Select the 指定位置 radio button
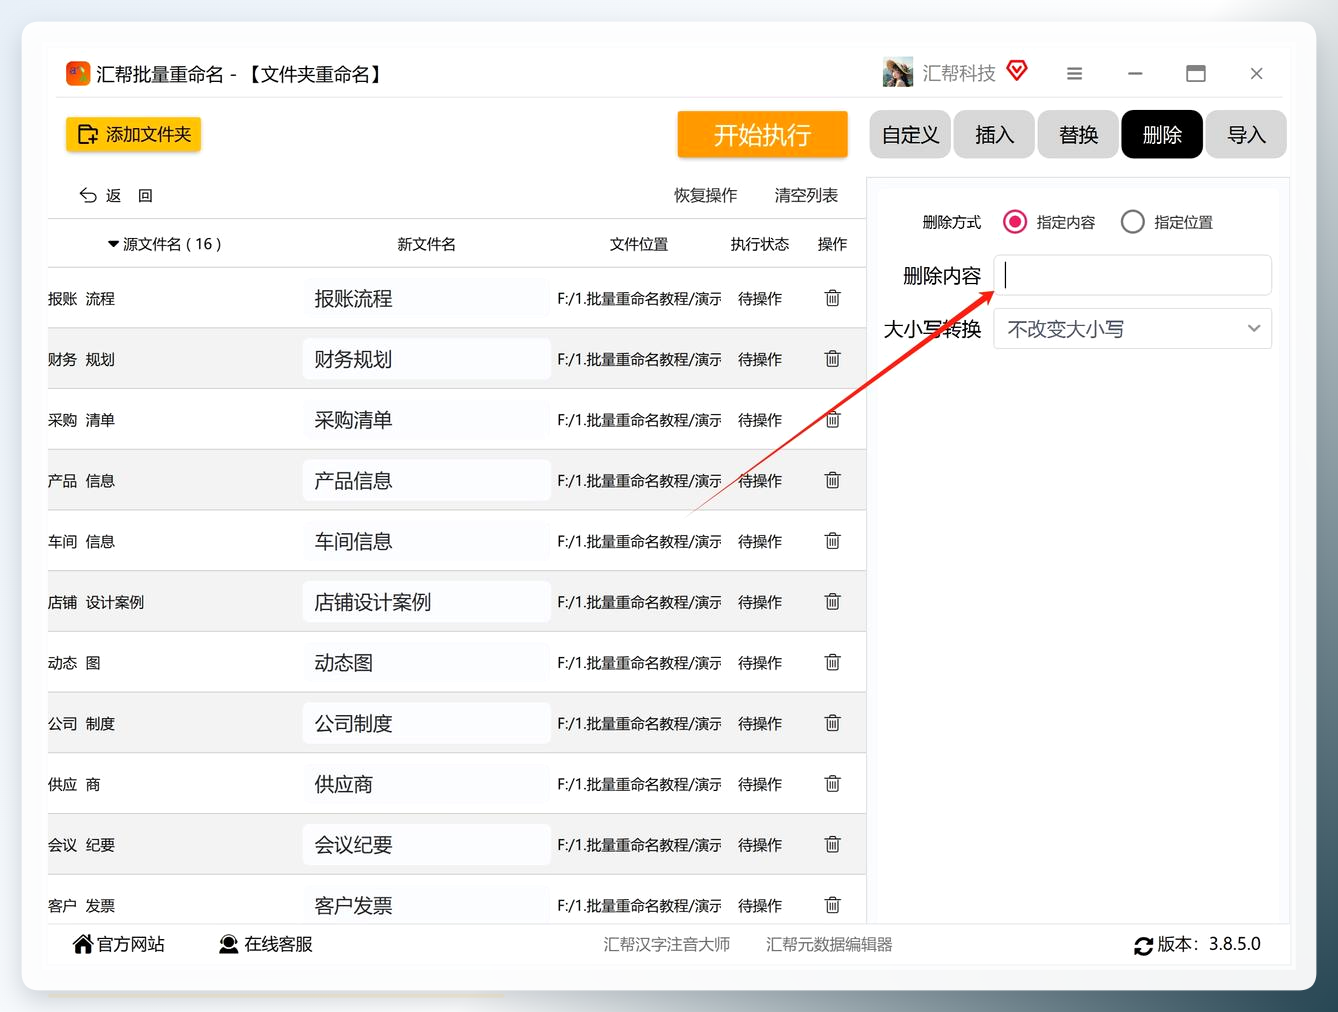 [x=1133, y=222]
